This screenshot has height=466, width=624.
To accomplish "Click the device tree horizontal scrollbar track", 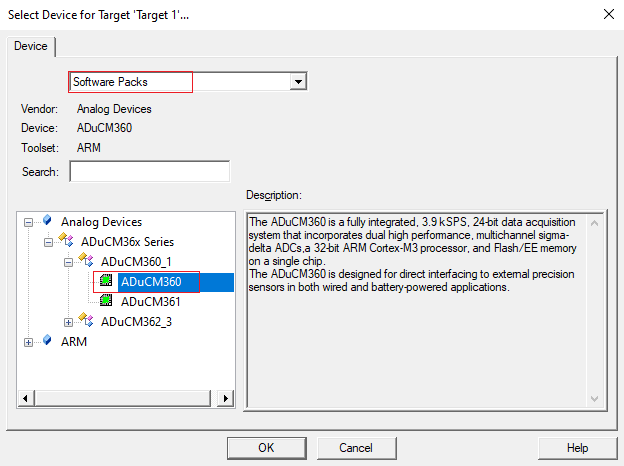I will coord(123,398).
